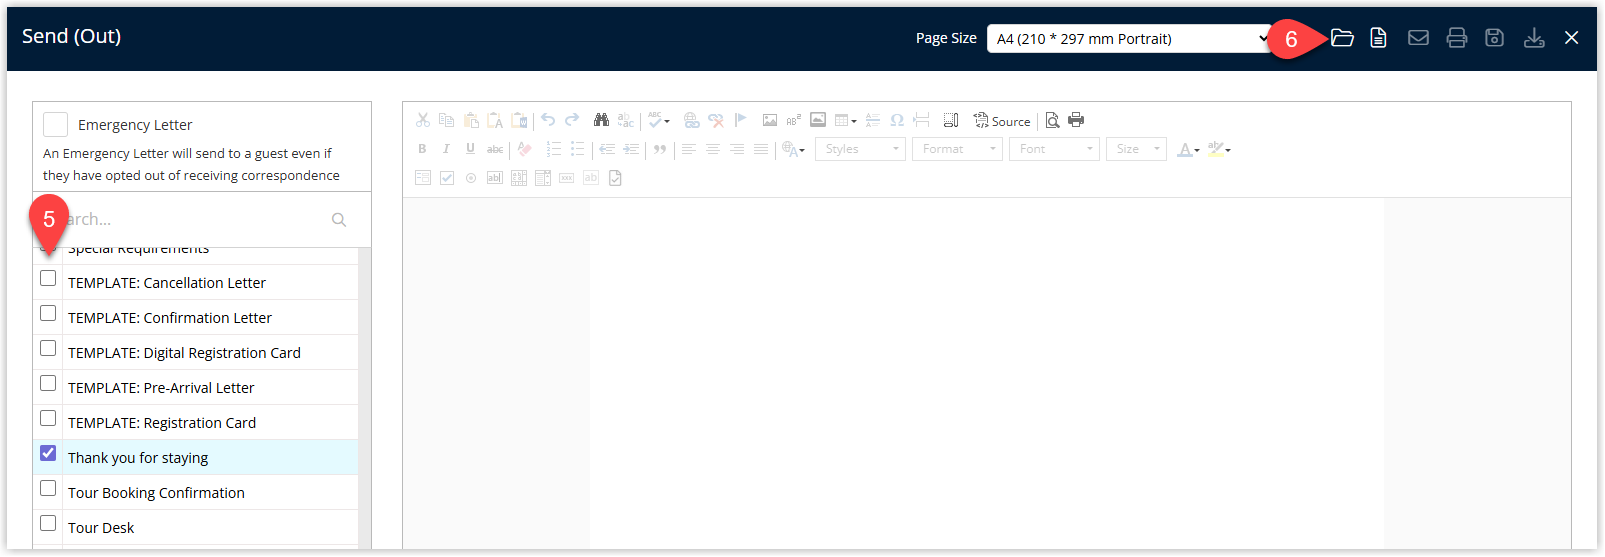
Task: Close the Send (Out) dialog
Action: (1572, 38)
